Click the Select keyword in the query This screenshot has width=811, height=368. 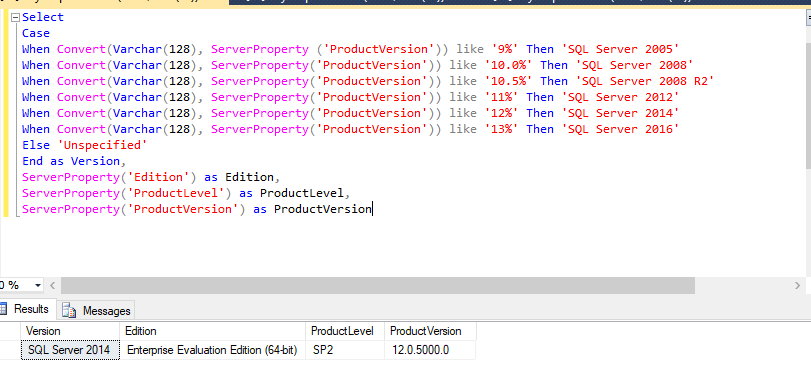tap(43, 17)
